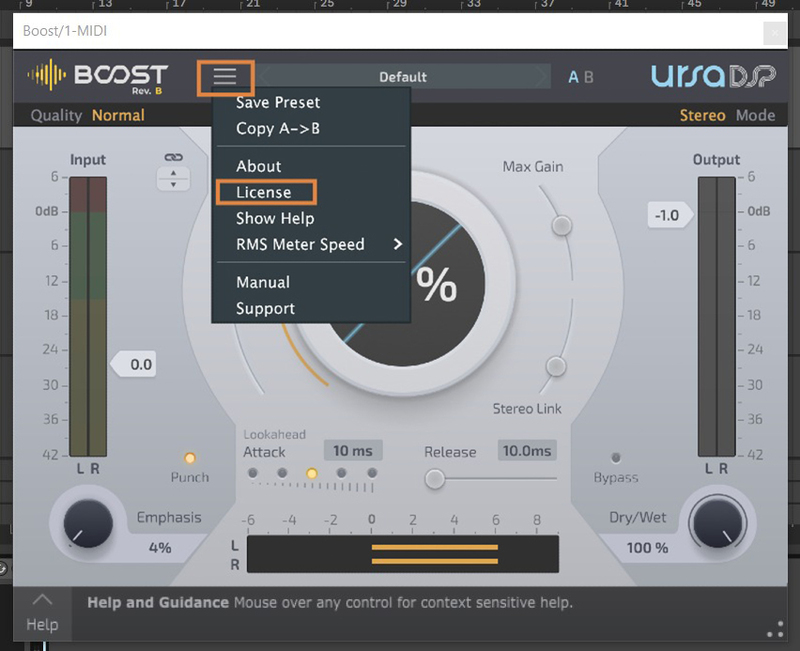
Task: Click the Normal quality setting
Action: 118,115
